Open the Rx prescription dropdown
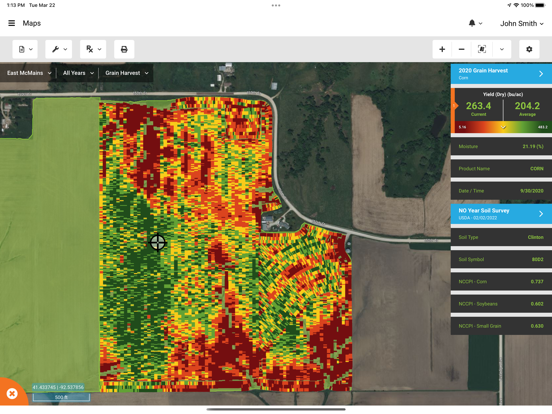Viewport: 552px width, 414px height. pos(93,49)
